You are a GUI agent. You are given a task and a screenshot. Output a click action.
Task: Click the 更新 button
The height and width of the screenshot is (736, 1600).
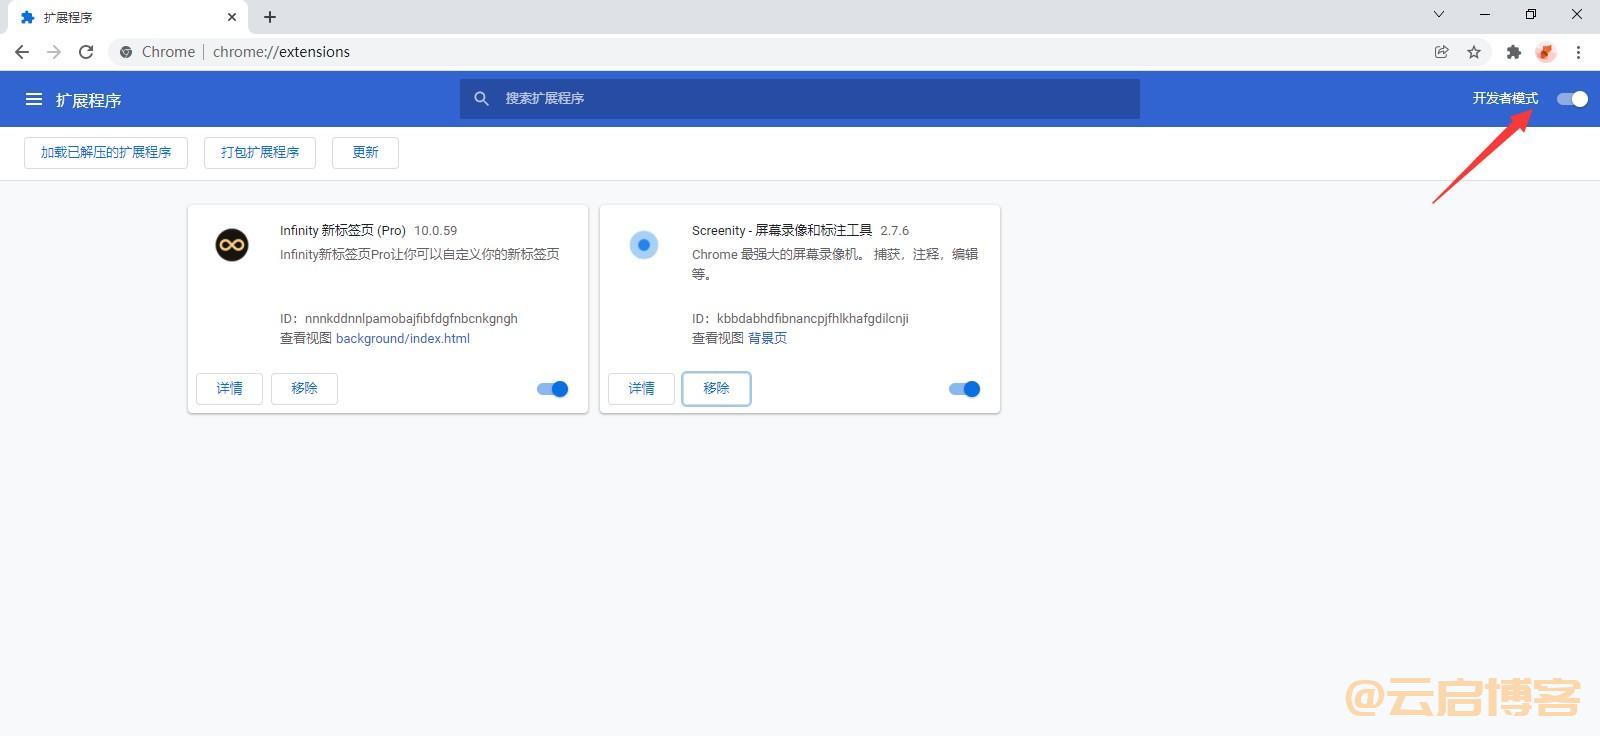[x=365, y=152]
